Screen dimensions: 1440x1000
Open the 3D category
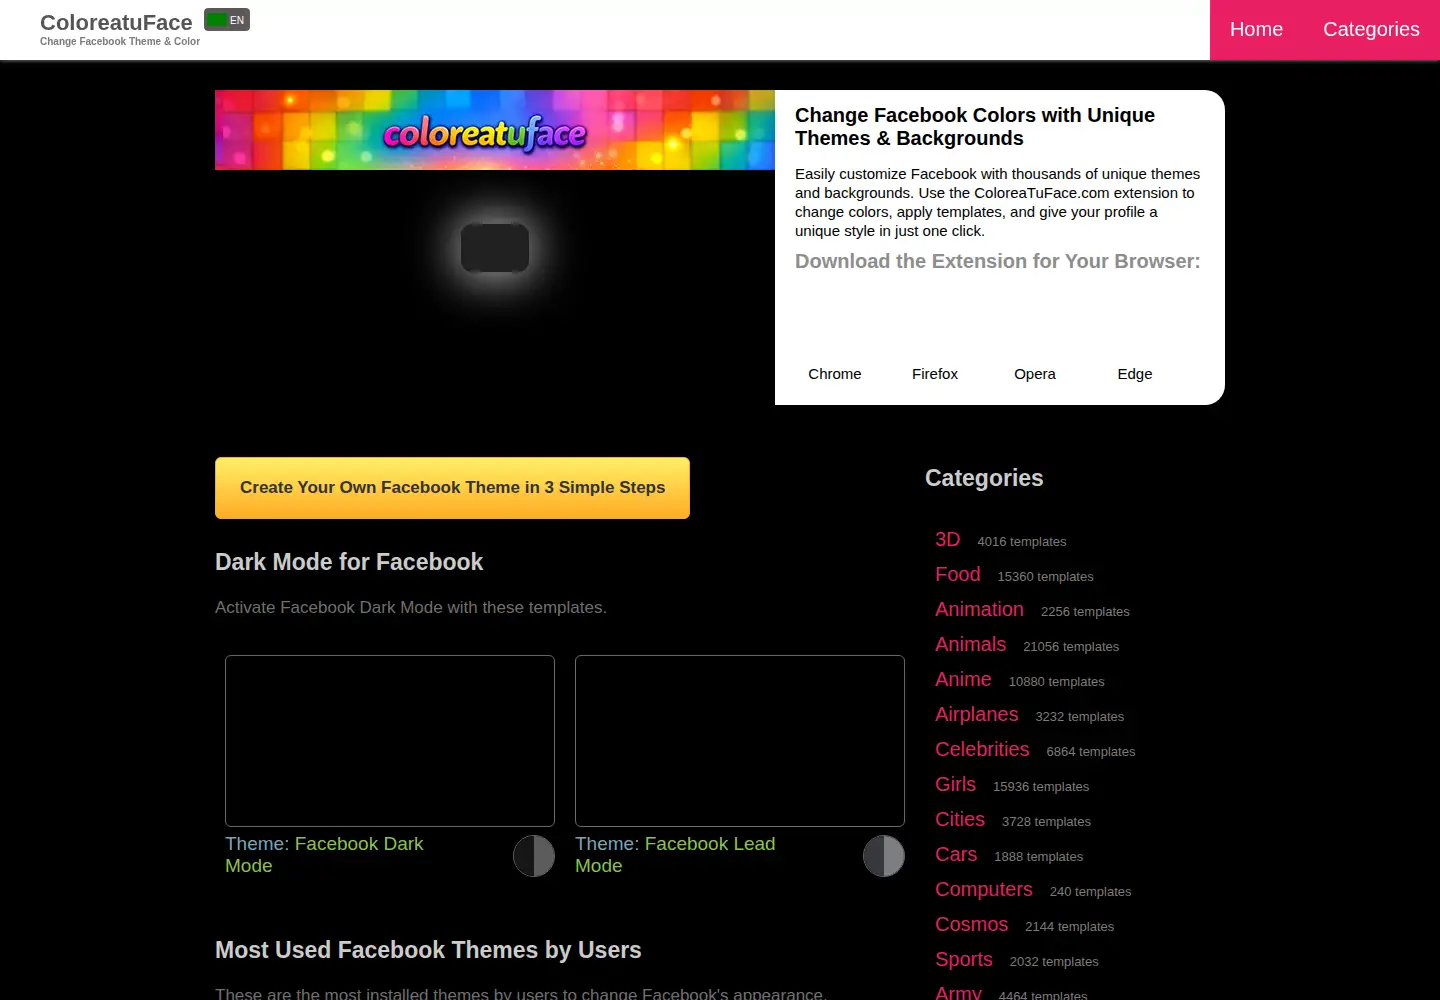pyautogui.click(x=947, y=539)
